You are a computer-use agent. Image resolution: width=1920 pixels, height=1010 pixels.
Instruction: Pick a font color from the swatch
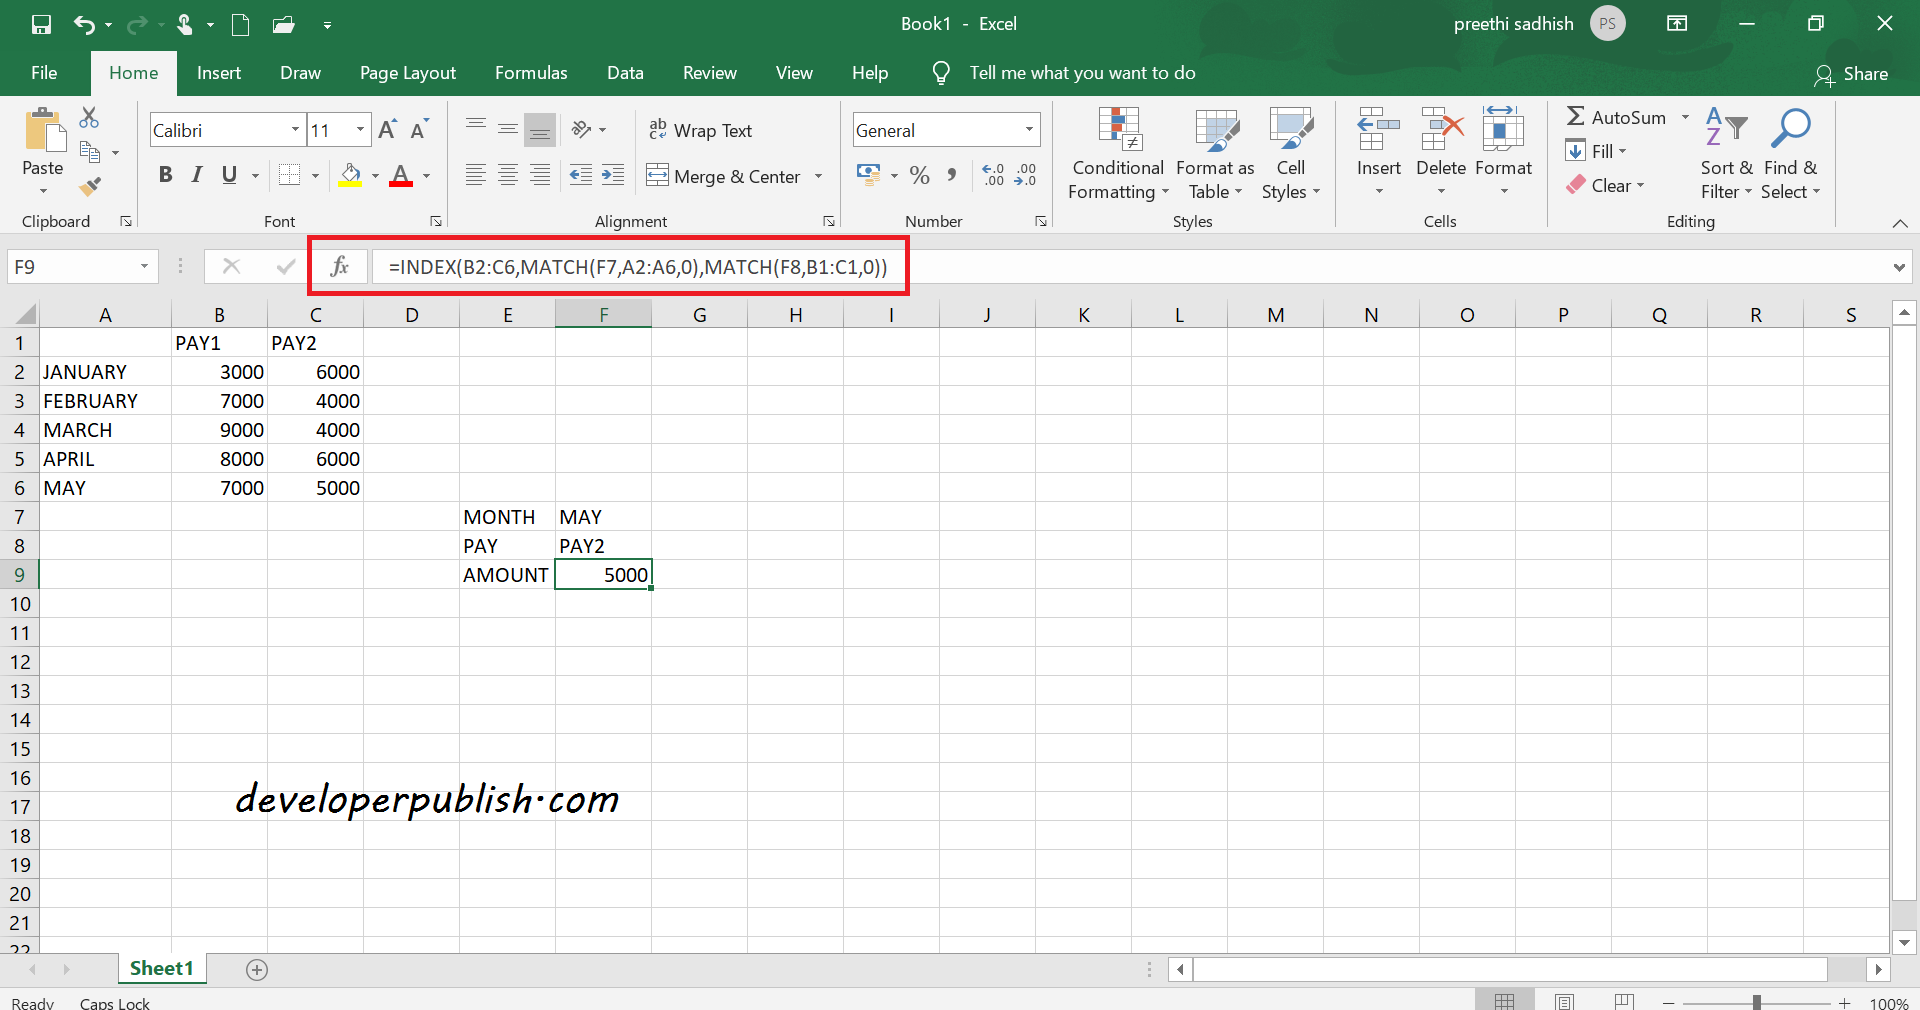click(x=403, y=175)
